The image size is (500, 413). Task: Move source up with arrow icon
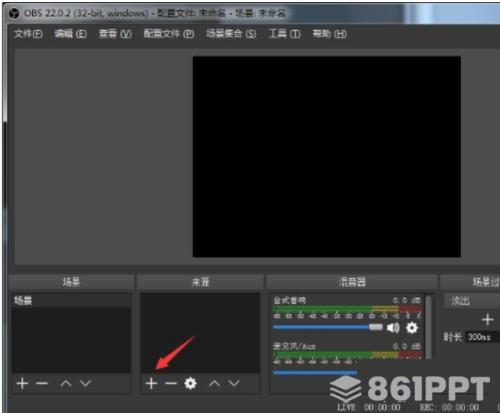214,383
